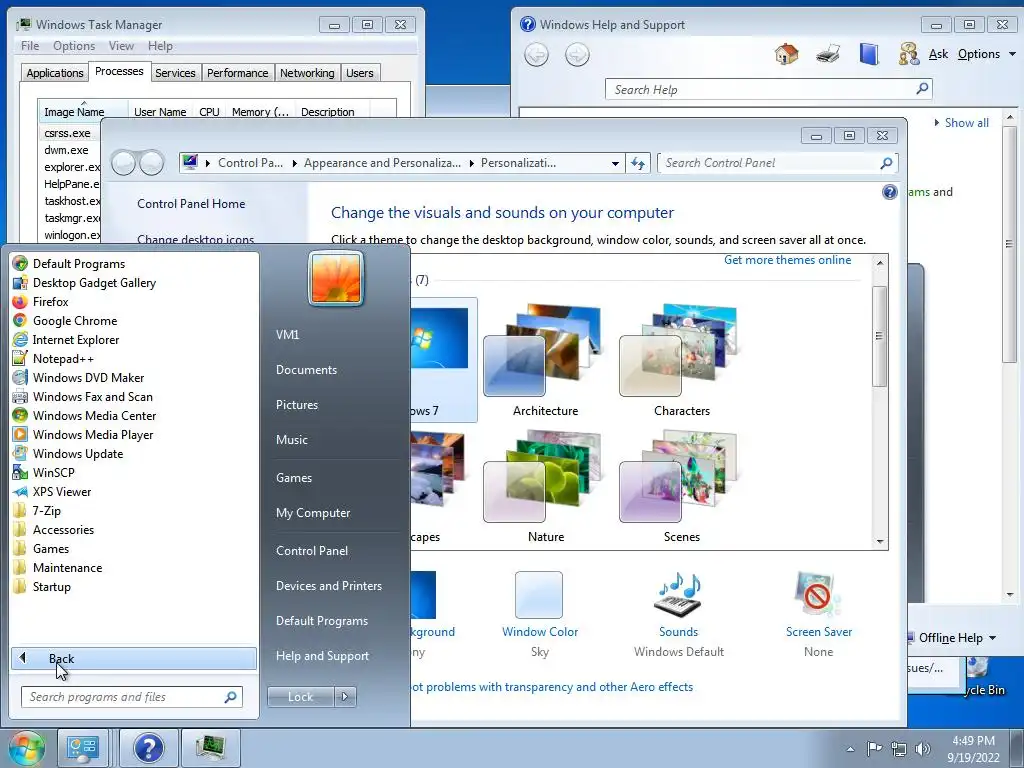
Task: Open Devices and Printers
Action: (328, 586)
